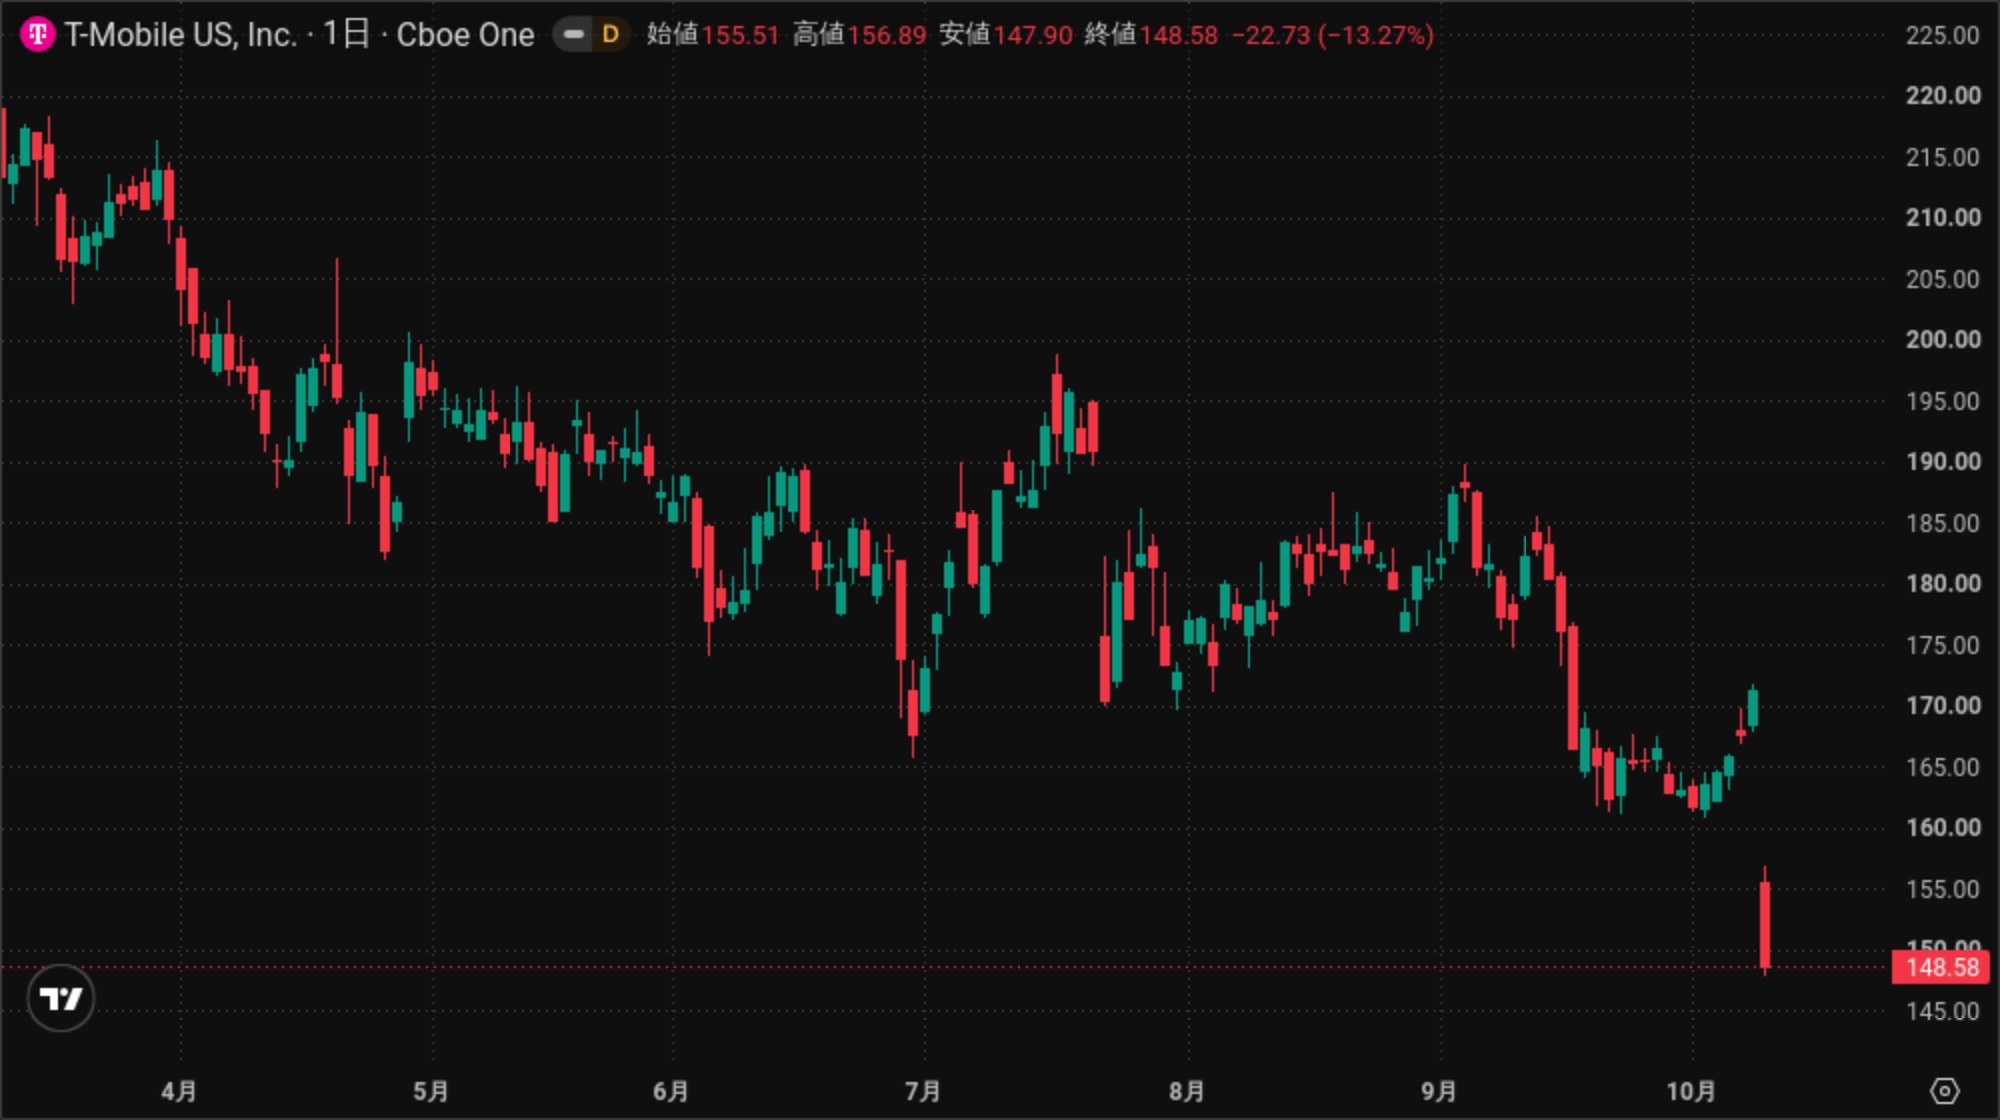Click the minus market-status badge

click(x=573, y=35)
